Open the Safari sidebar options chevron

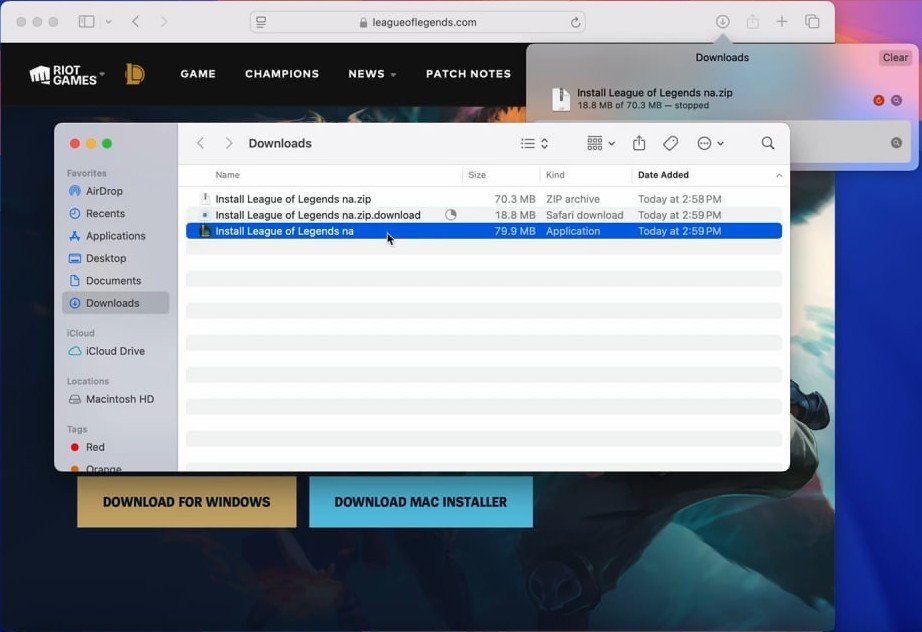(x=108, y=22)
